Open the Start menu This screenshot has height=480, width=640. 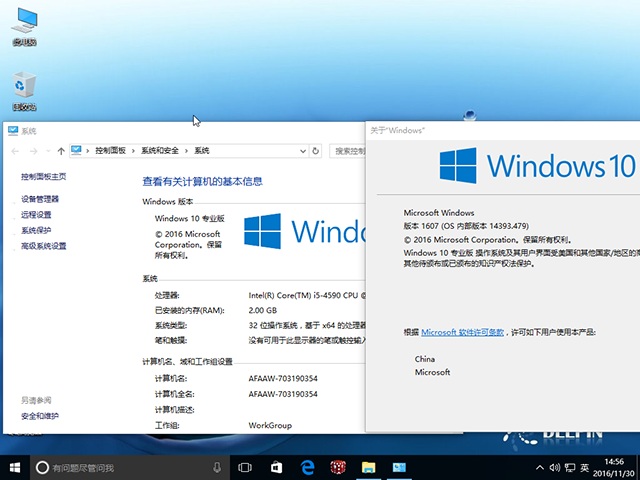coord(15,467)
